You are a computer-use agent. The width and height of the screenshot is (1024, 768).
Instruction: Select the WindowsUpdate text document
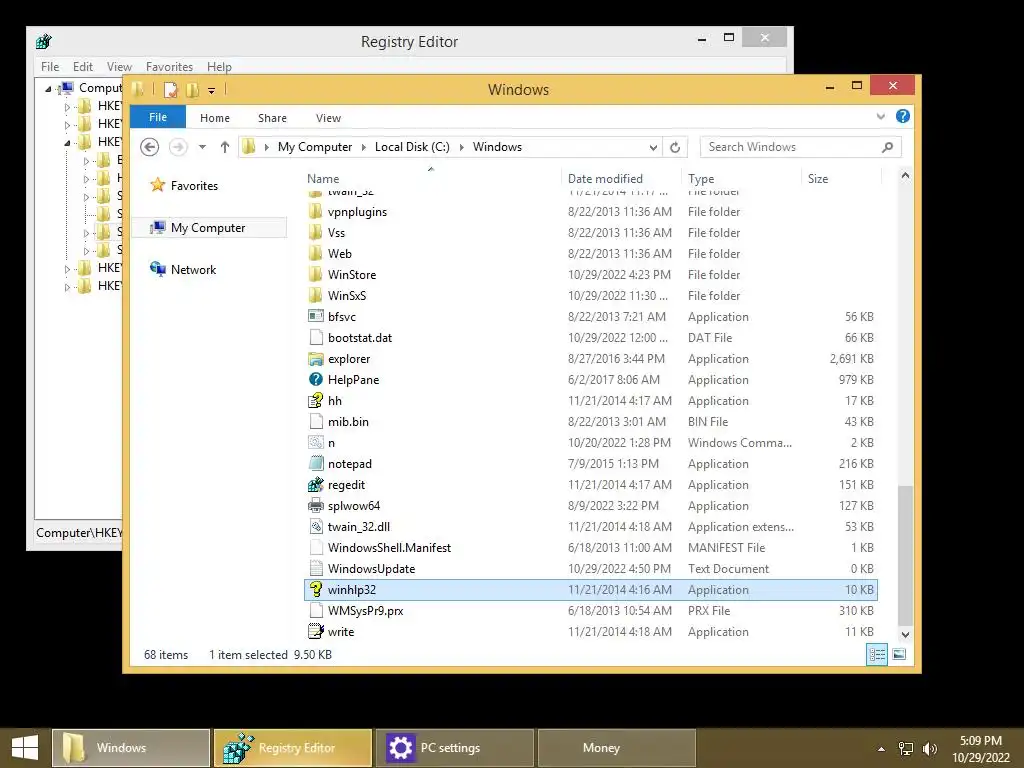click(x=591, y=569)
